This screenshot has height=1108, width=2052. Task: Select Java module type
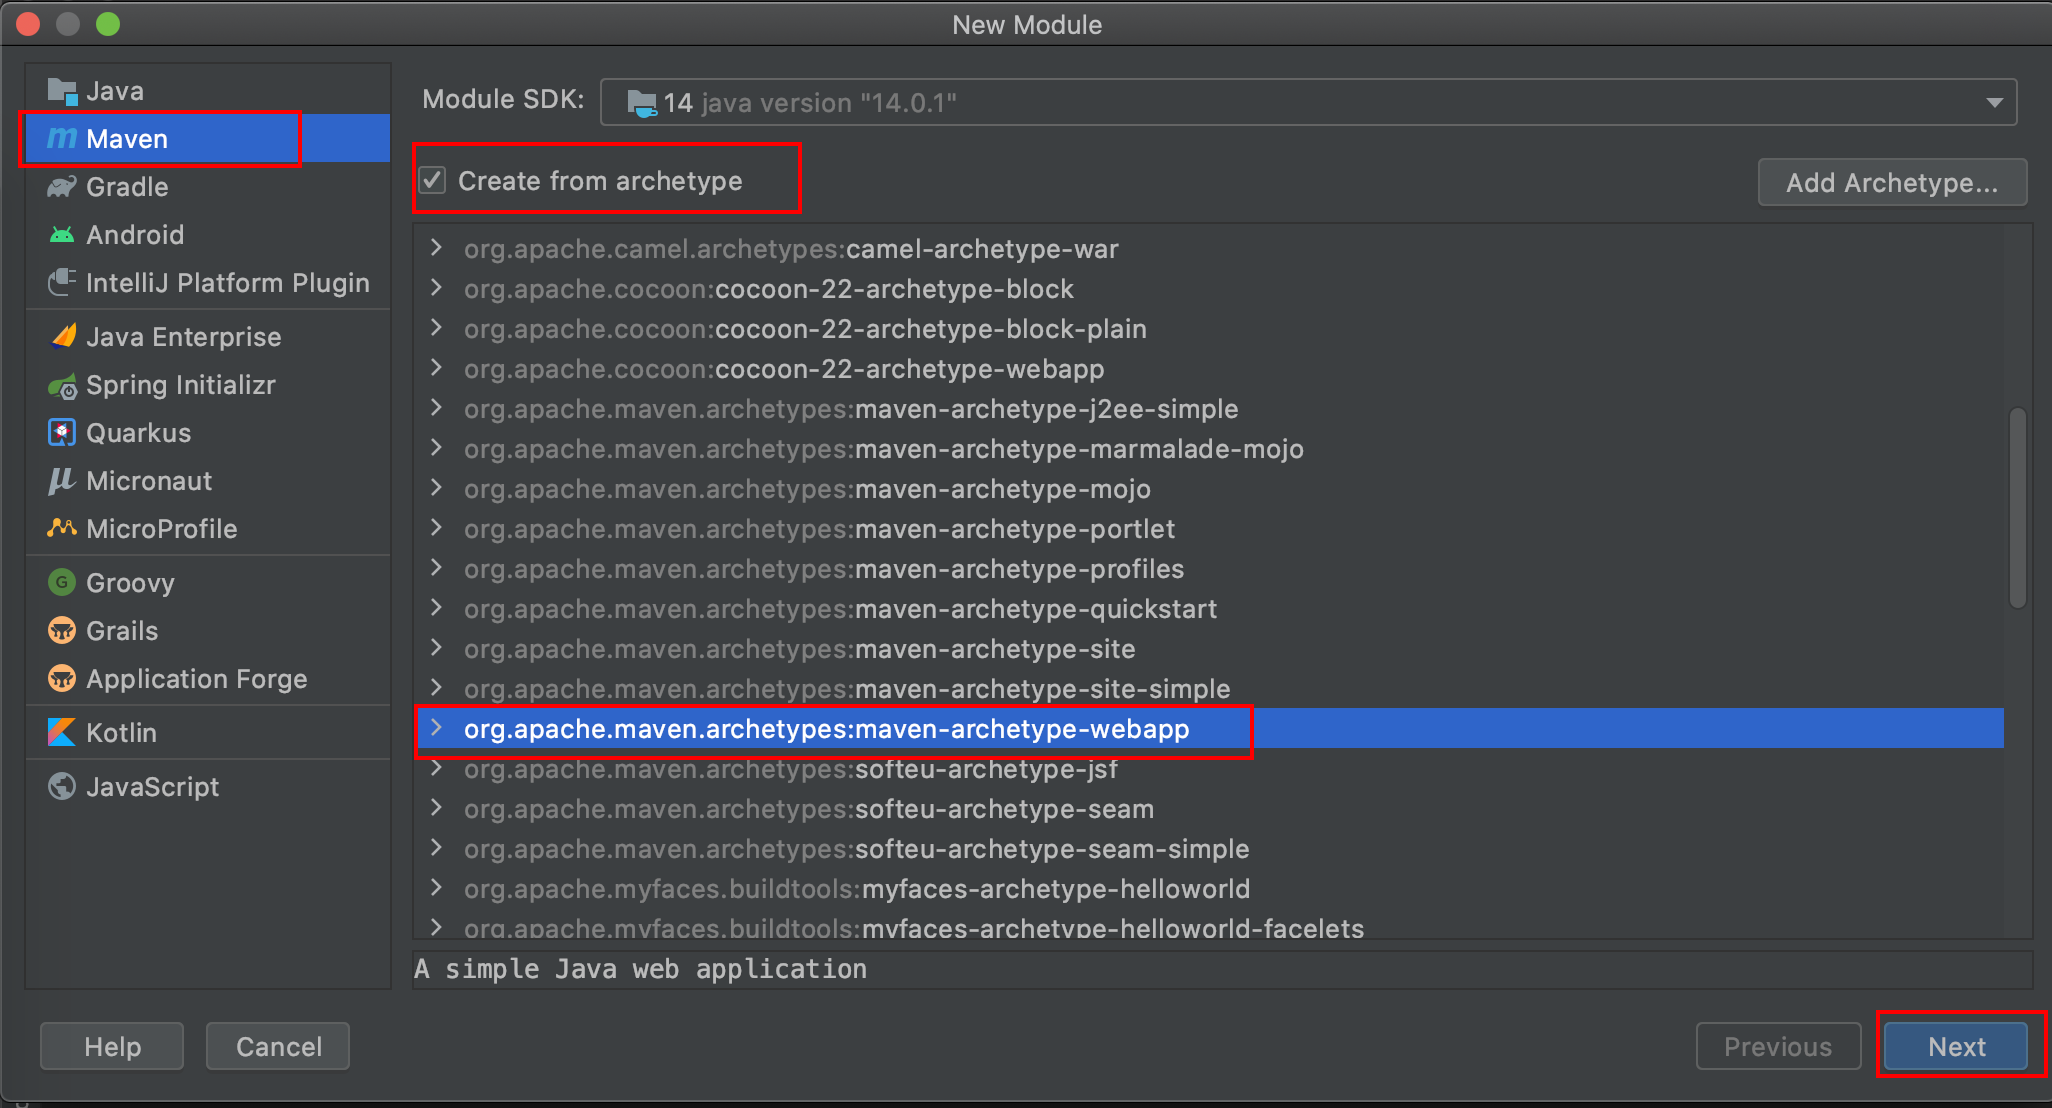208,91
